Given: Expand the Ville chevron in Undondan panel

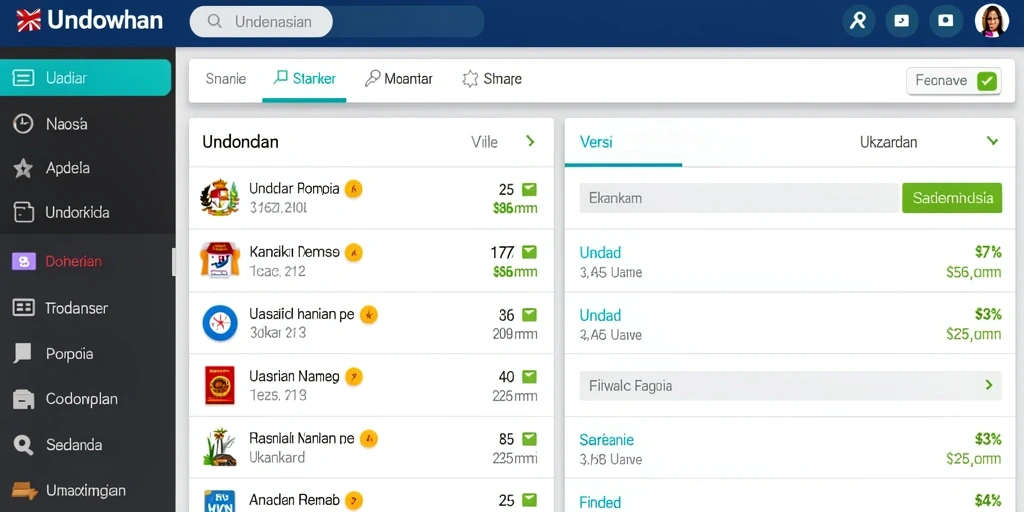Looking at the screenshot, I should point(530,141).
